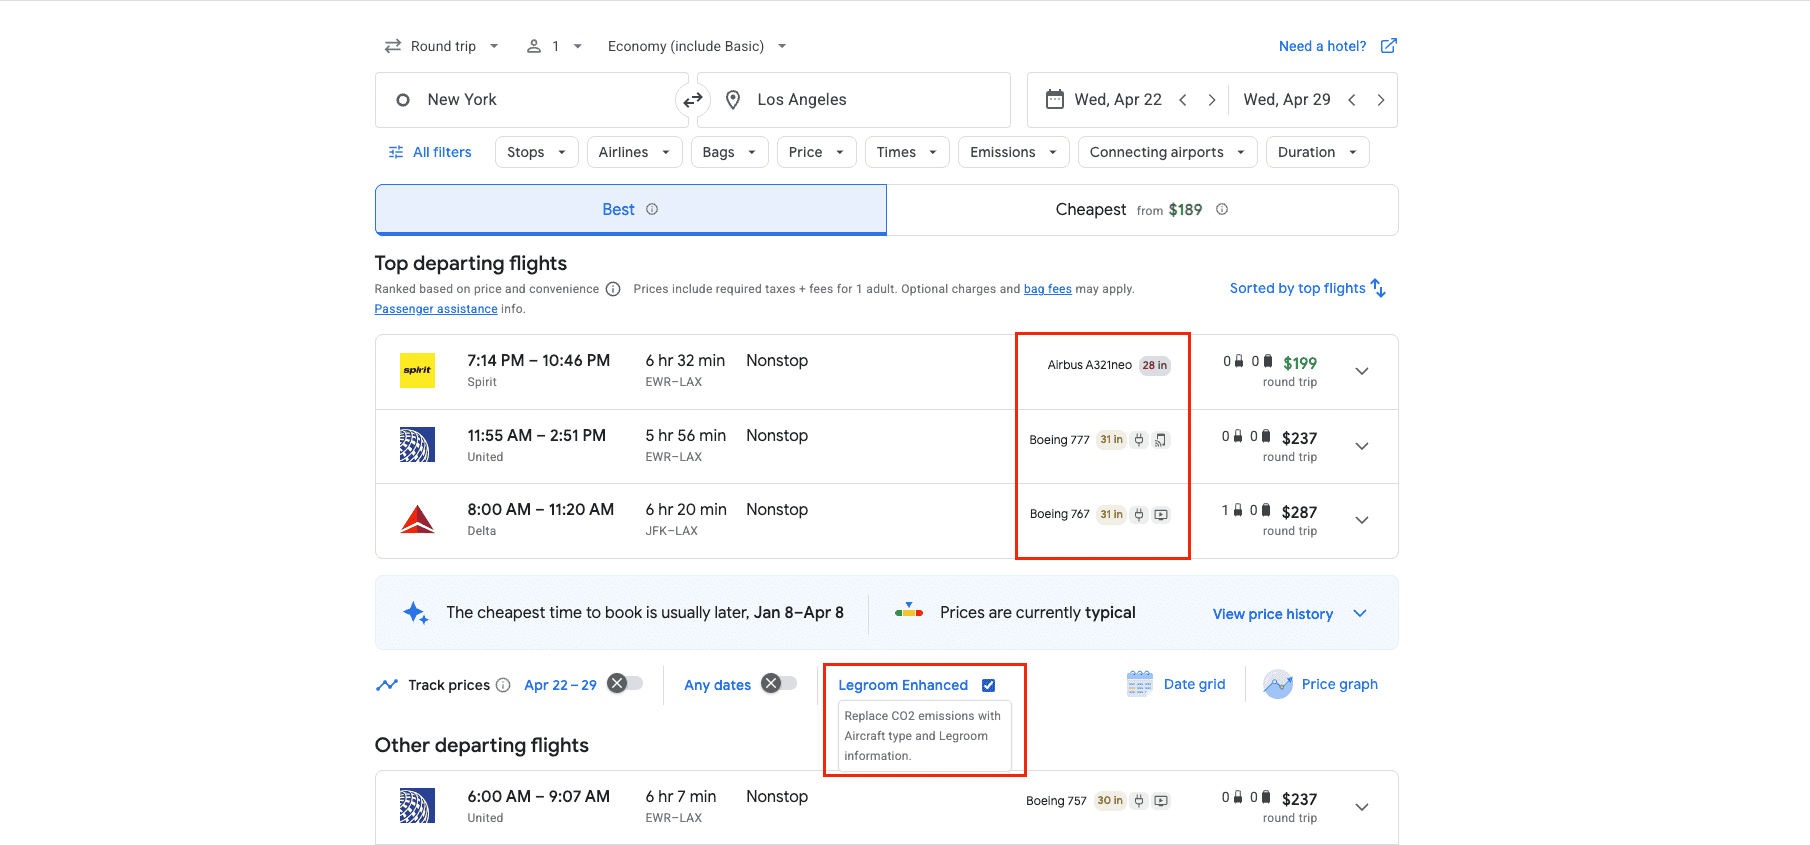The image size is (1810, 845).
Task: Click the seatback screen icon on Boeing 767 row
Action: pos(1161,514)
